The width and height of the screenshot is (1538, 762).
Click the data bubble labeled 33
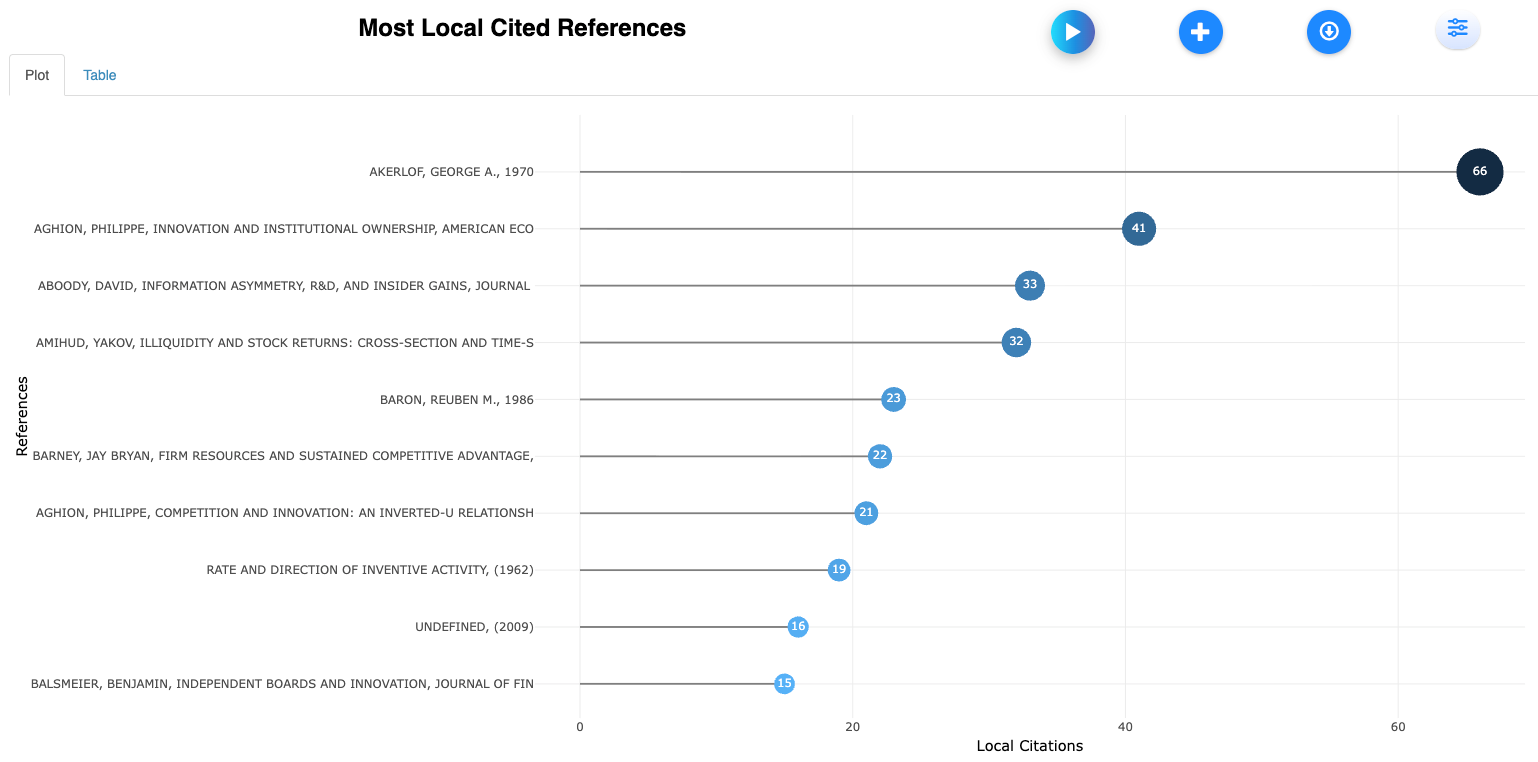(x=1029, y=285)
